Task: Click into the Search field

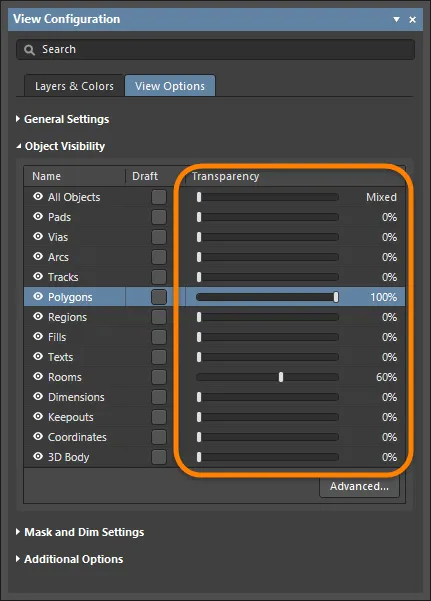Action: (216, 49)
